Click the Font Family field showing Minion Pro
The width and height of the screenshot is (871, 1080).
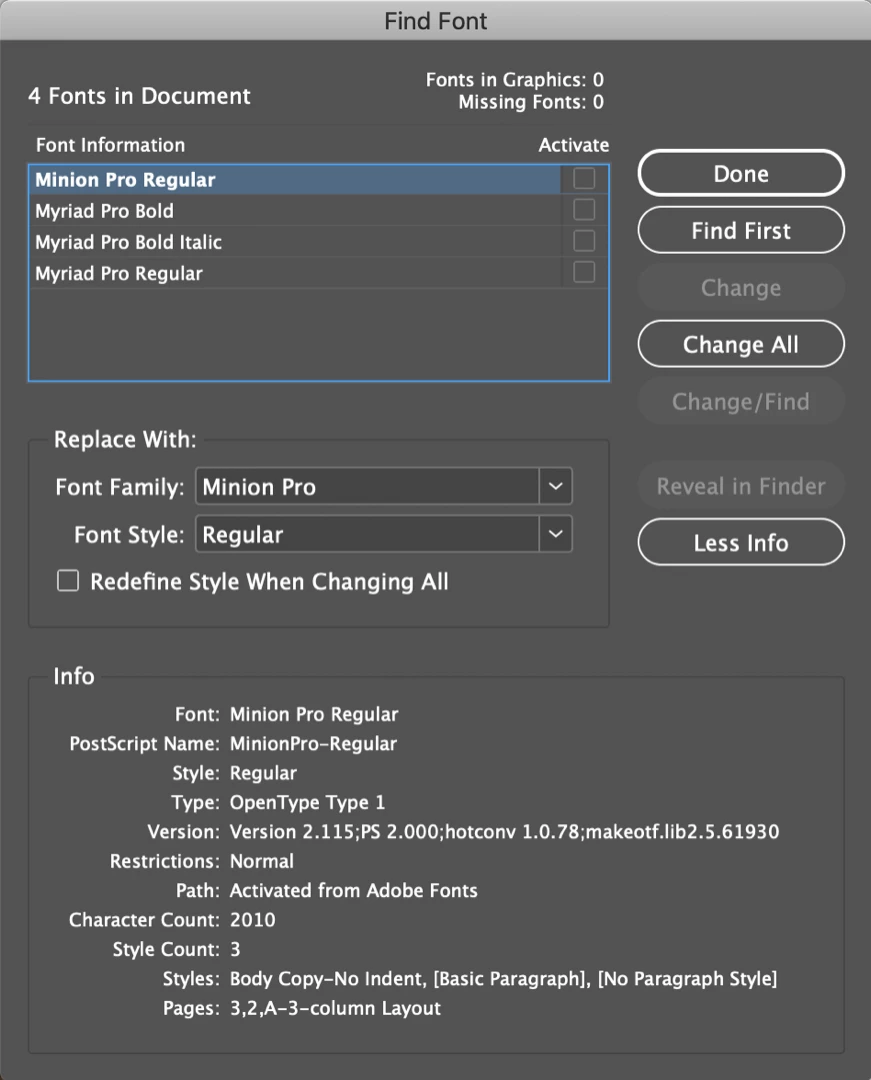point(368,486)
